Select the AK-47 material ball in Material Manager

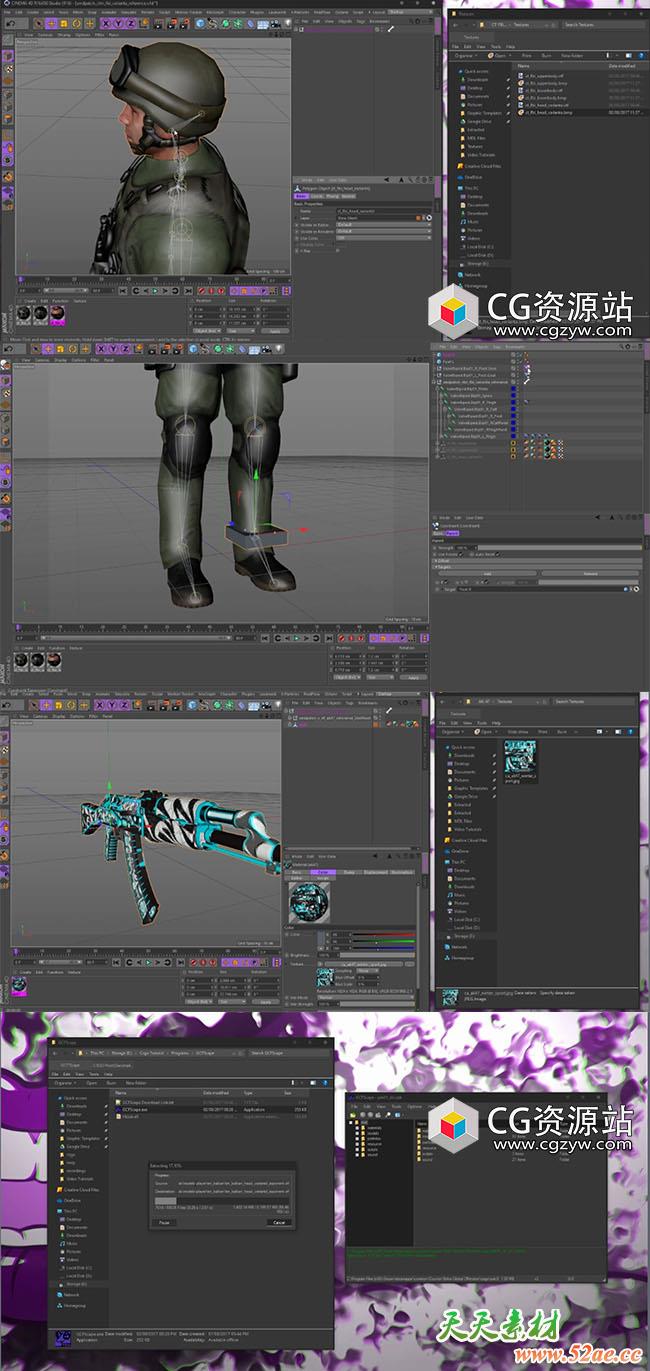(19, 985)
